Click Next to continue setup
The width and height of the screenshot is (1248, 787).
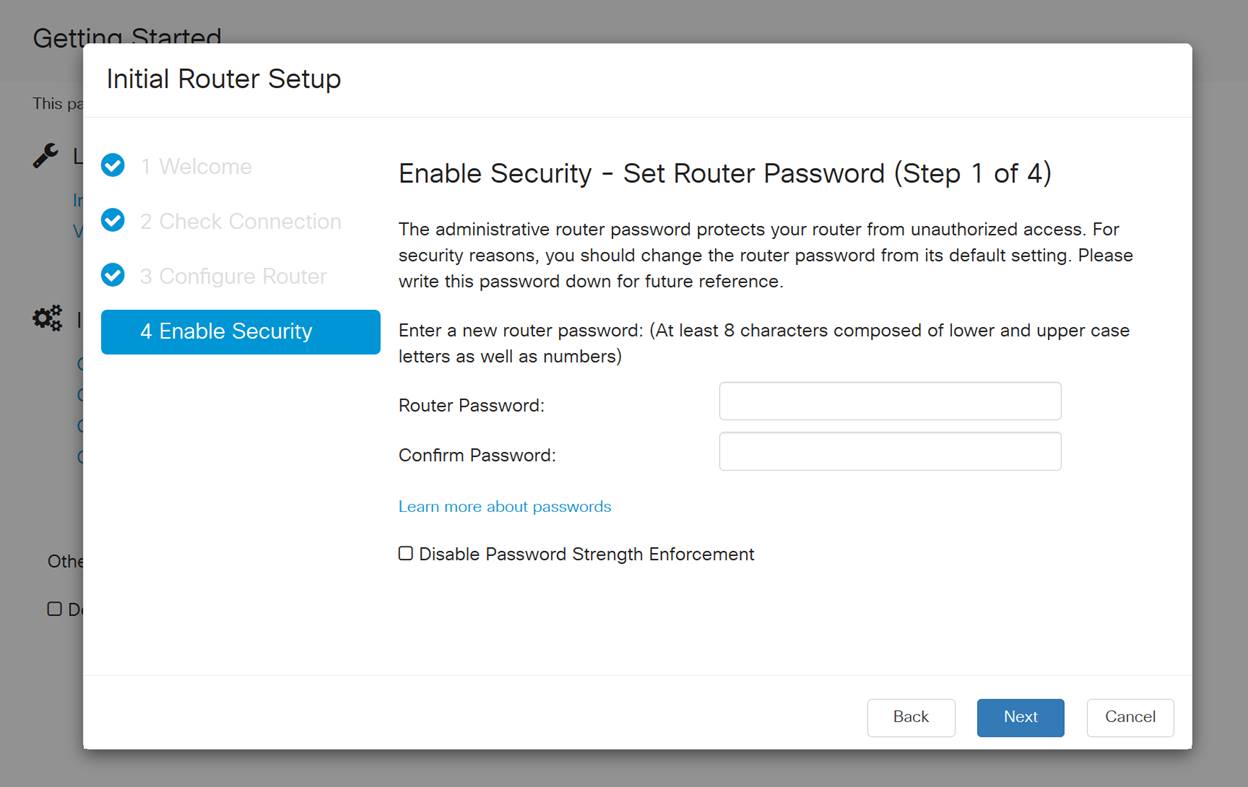(x=1020, y=717)
